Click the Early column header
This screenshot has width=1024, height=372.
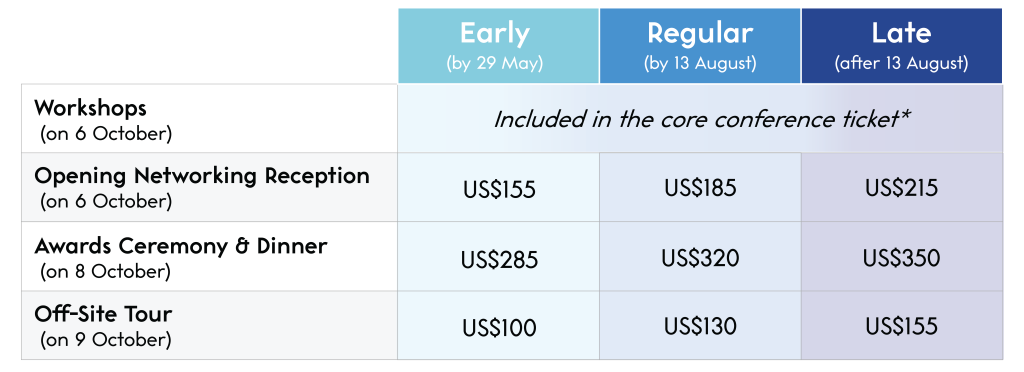point(498,46)
